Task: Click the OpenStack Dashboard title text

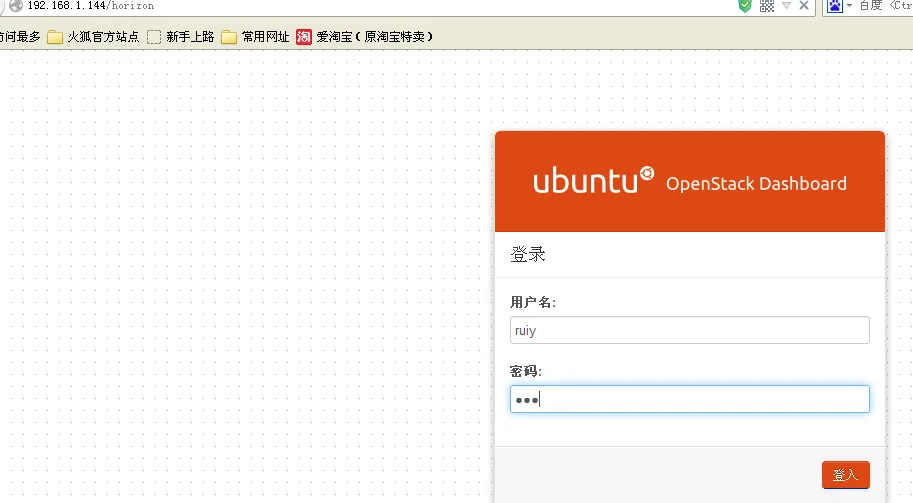Action: point(756,183)
